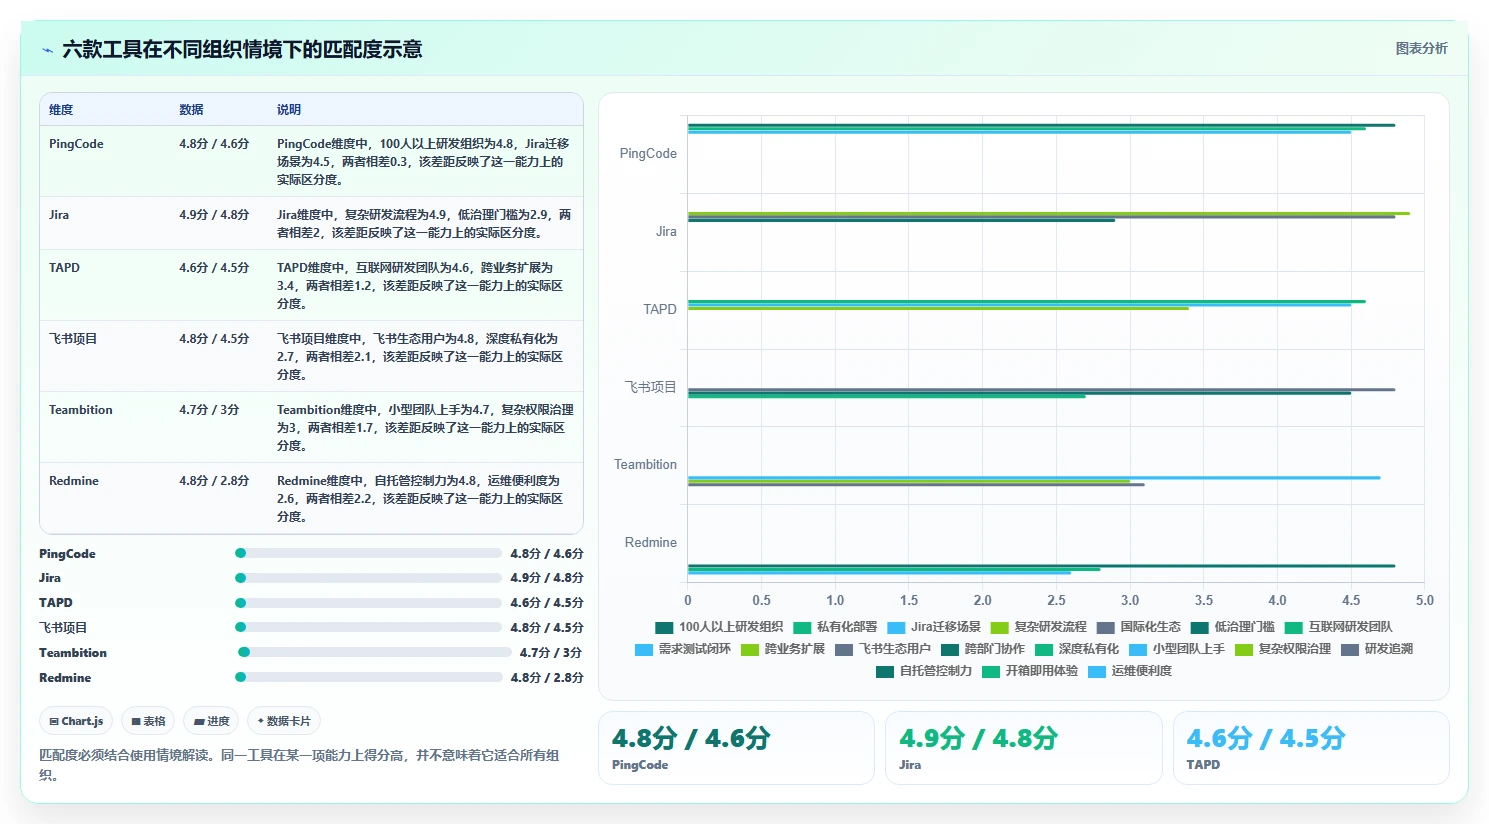1489x824 pixels.
Task: Select the 进度 tag pill
Action: (x=211, y=721)
